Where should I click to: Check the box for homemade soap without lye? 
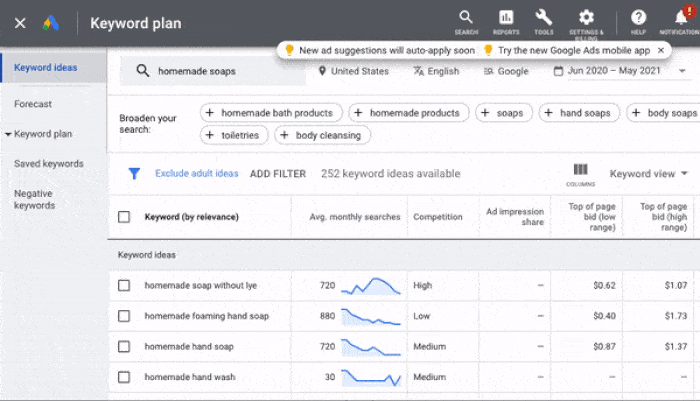[x=124, y=285]
